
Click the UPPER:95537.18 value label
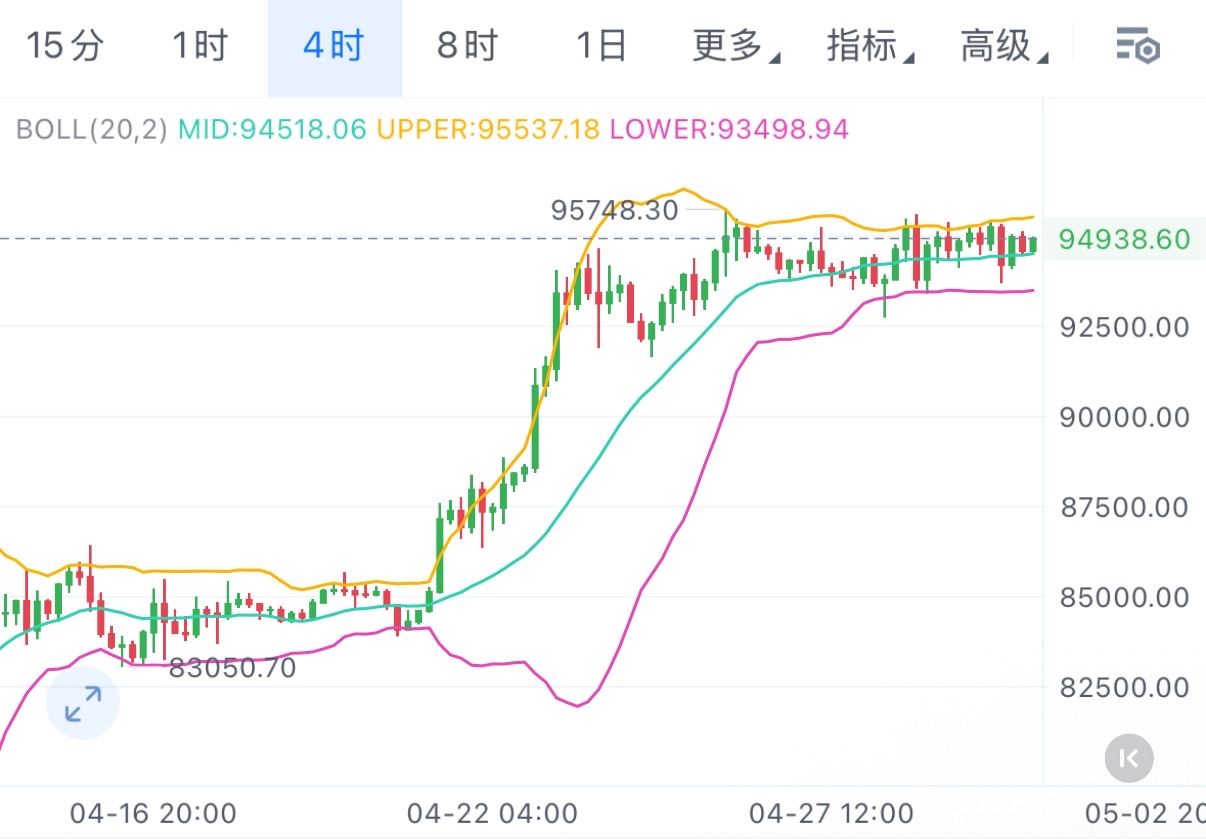(x=488, y=129)
